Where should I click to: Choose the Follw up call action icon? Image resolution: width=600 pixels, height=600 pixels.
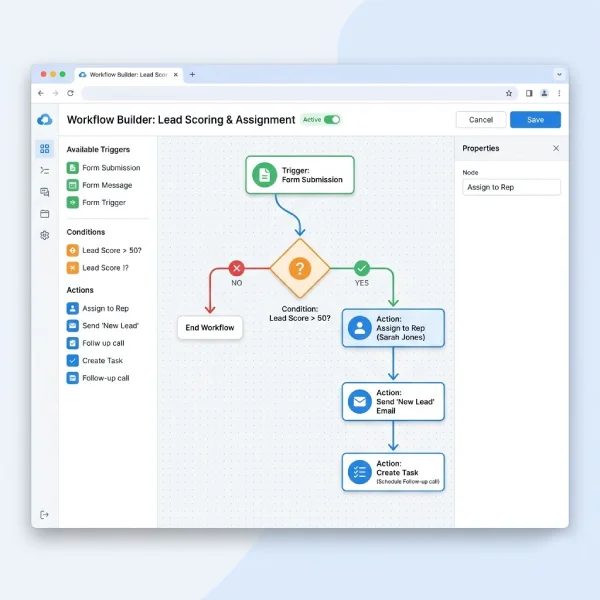pos(73,343)
